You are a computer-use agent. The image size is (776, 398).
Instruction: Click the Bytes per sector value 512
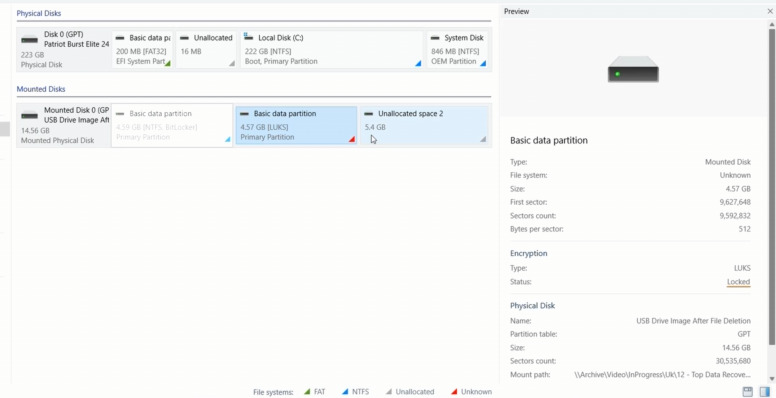tap(744, 229)
